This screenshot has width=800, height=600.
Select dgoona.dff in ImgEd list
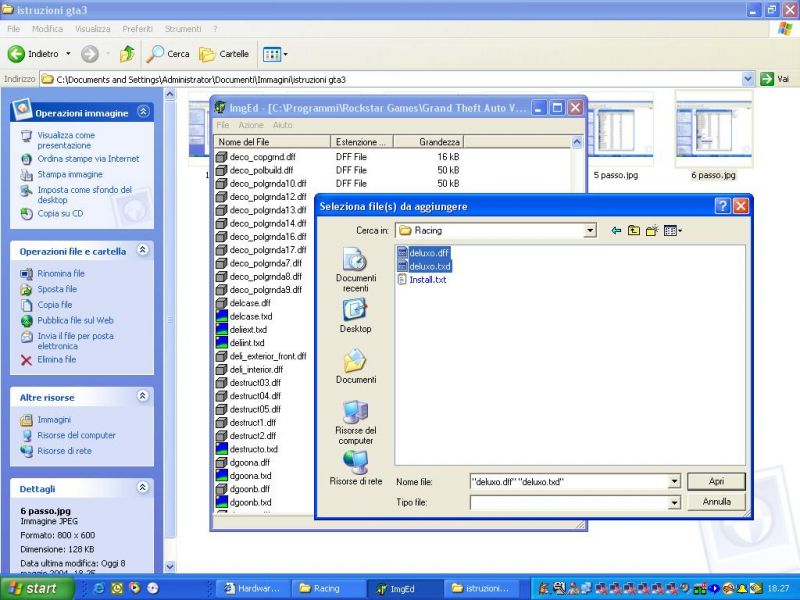(x=249, y=462)
